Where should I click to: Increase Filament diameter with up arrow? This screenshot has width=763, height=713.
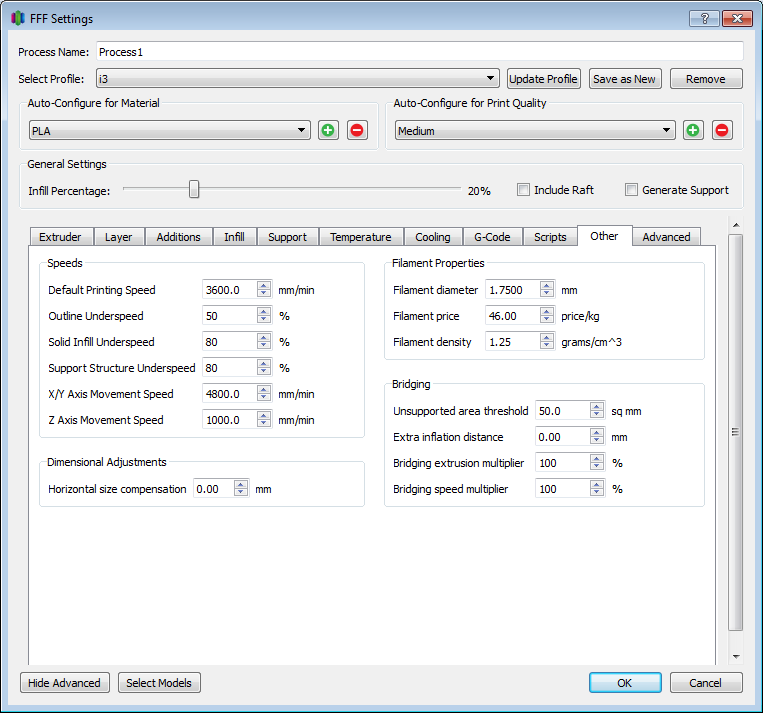[x=547, y=285]
